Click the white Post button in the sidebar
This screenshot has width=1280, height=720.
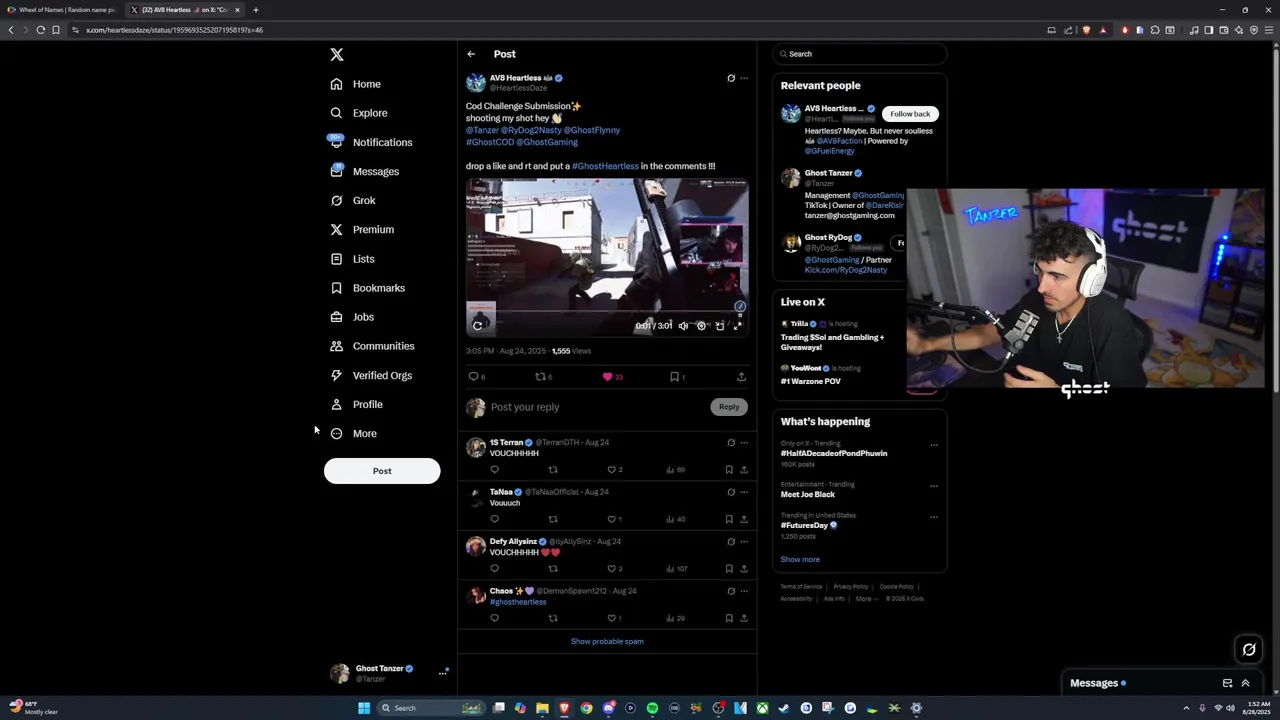[382, 471]
